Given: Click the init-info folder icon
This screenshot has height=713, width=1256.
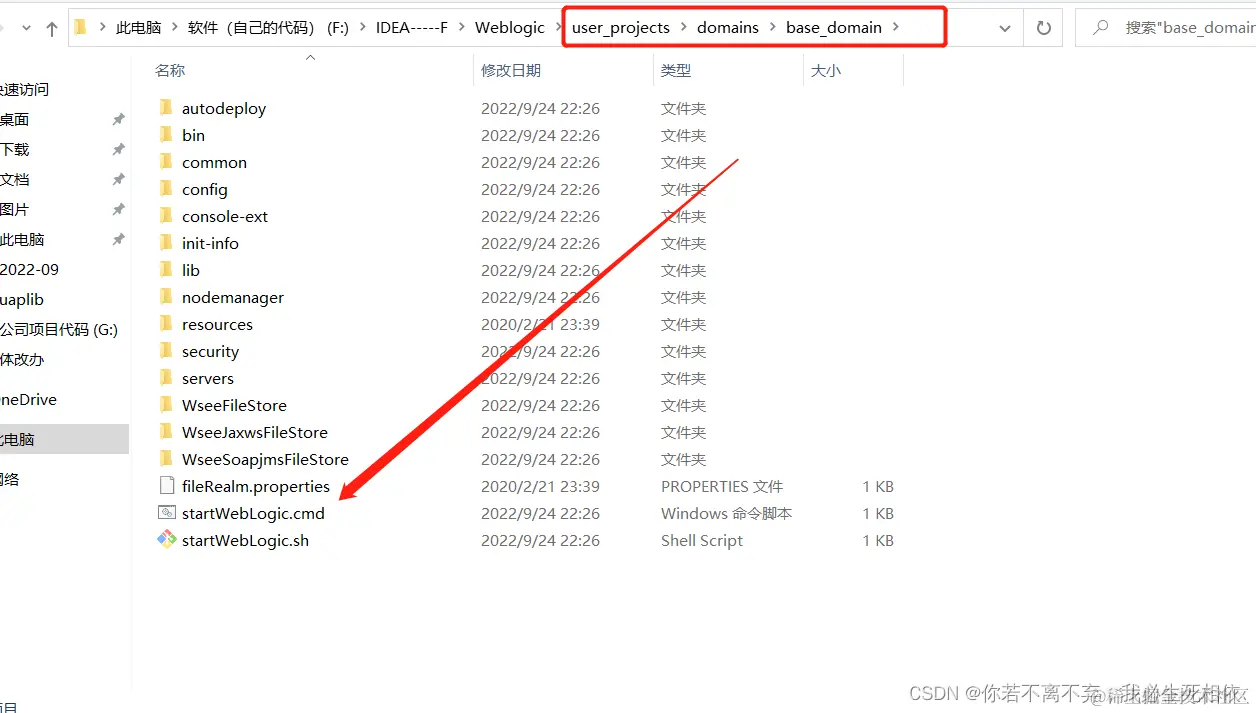Looking at the screenshot, I should (166, 243).
